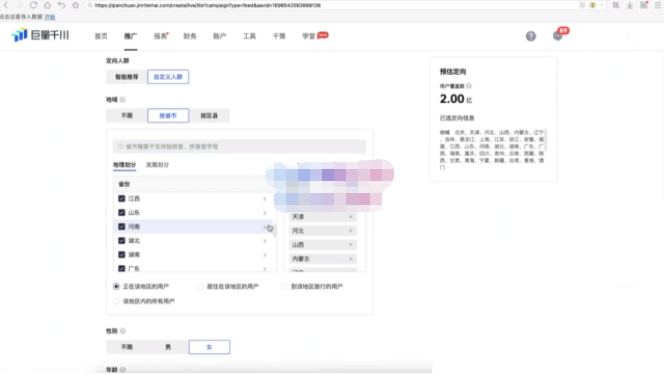
Task: Open the help question-mark icon
Action: tap(532, 36)
